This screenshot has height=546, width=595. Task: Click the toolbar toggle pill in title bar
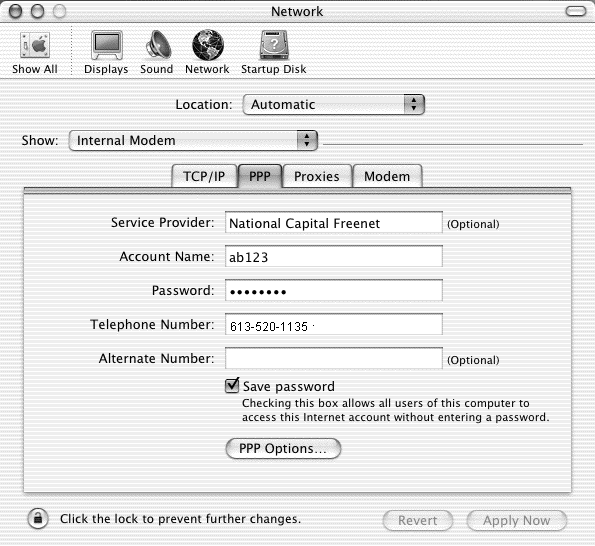click(x=576, y=11)
